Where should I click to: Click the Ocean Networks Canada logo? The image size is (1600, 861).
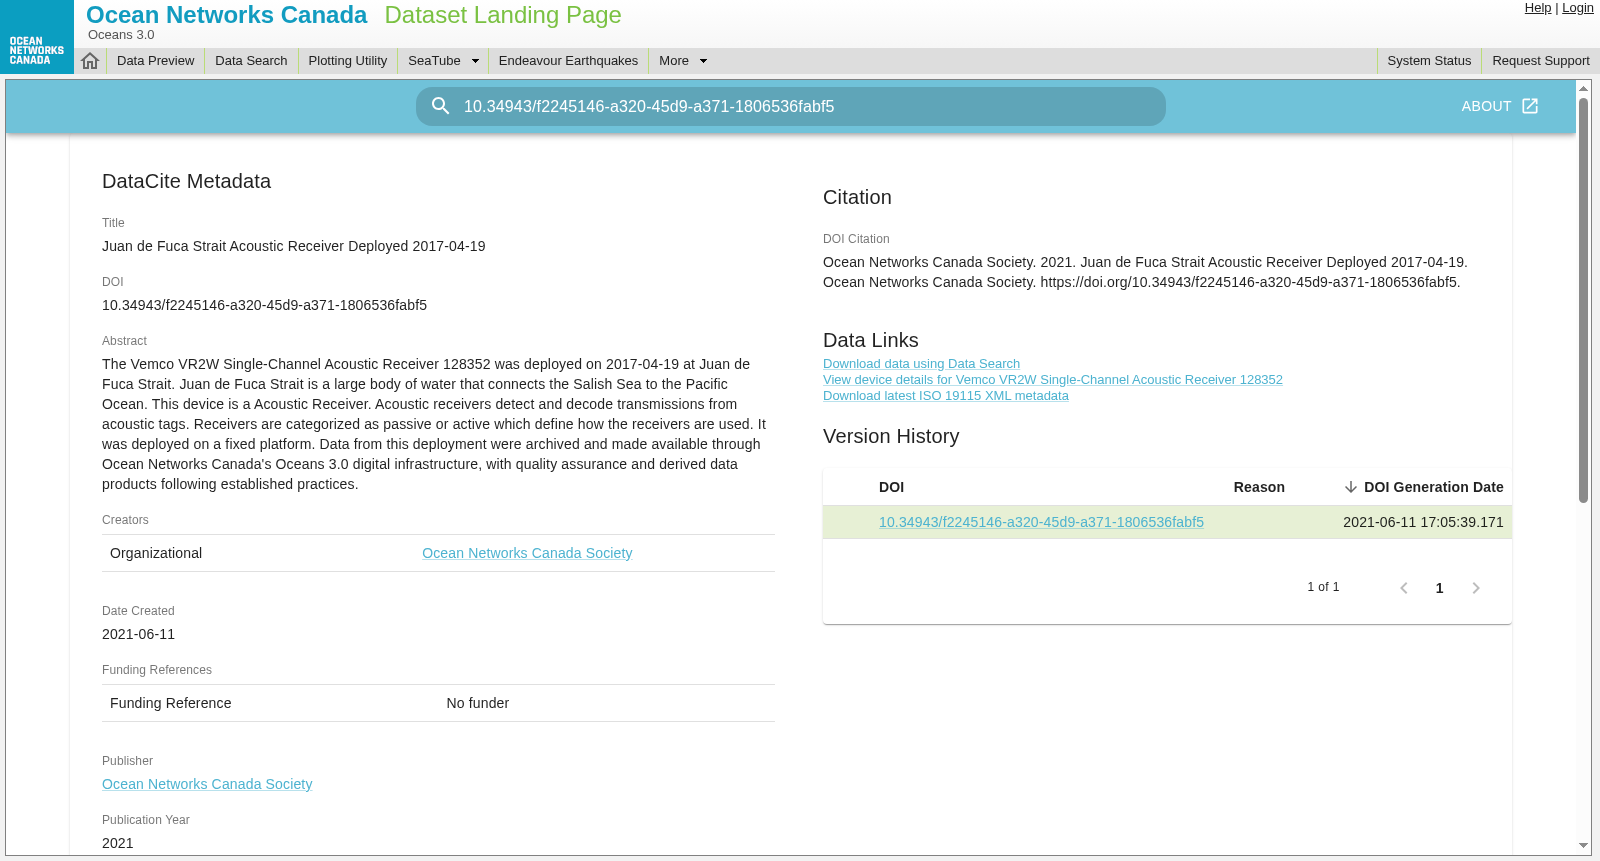37,37
